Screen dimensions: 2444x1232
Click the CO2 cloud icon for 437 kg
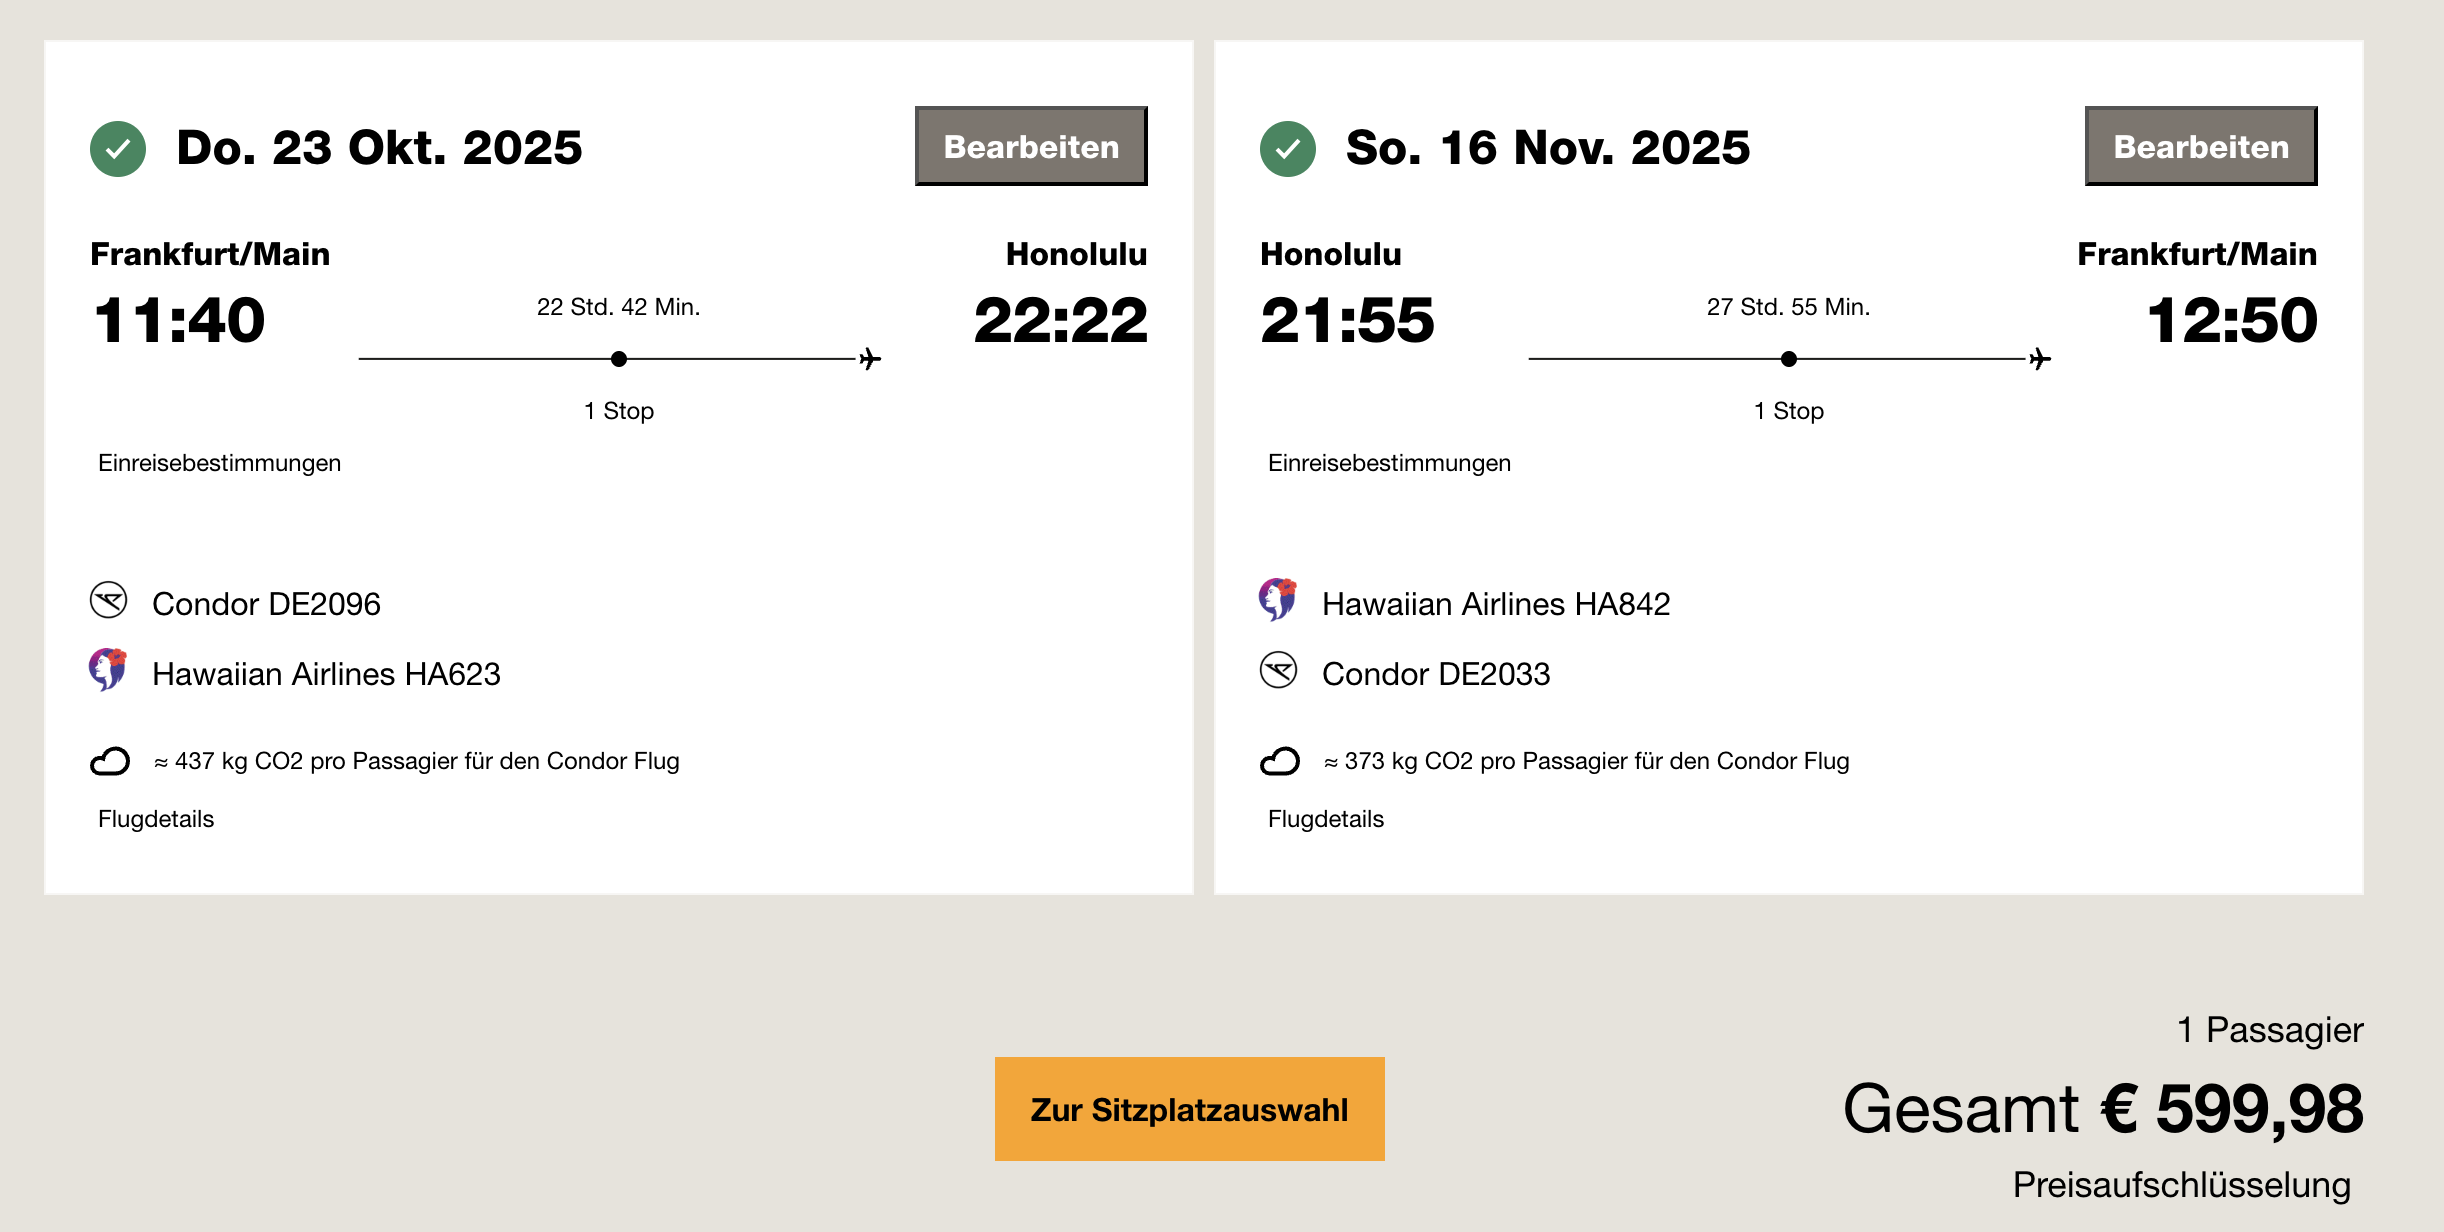pyautogui.click(x=110, y=762)
